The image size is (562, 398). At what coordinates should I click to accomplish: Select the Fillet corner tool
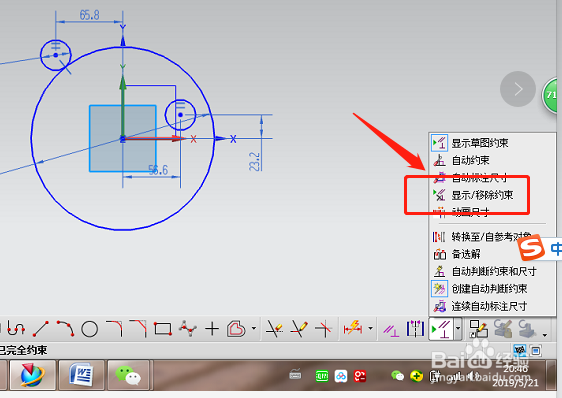click(x=114, y=328)
